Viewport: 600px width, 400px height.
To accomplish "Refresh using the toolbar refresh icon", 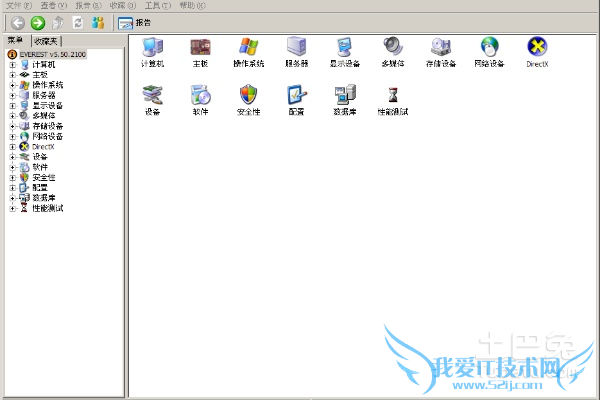I will point(78,23).
